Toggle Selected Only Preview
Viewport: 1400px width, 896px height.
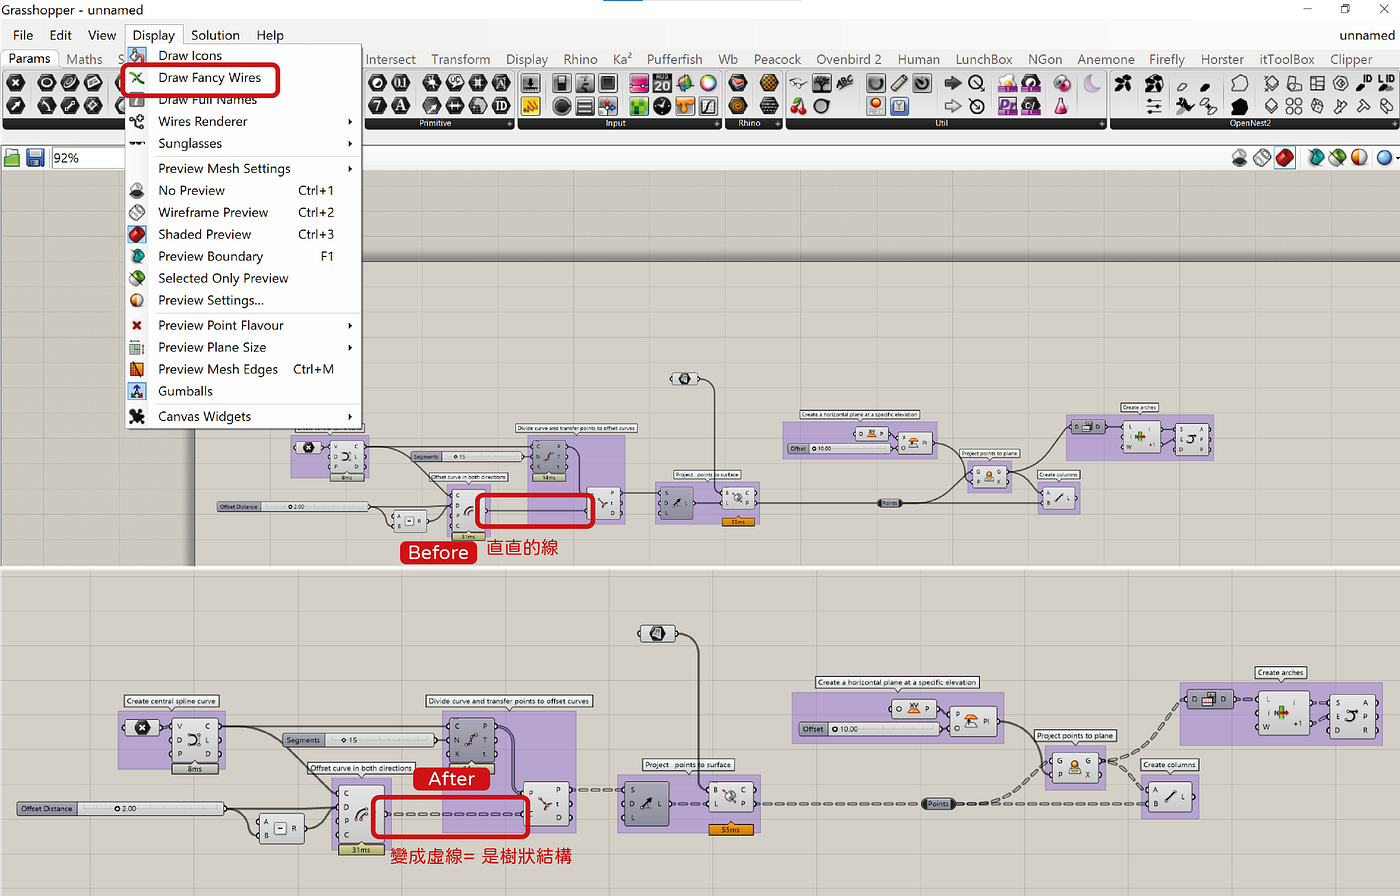pos(243,278)
